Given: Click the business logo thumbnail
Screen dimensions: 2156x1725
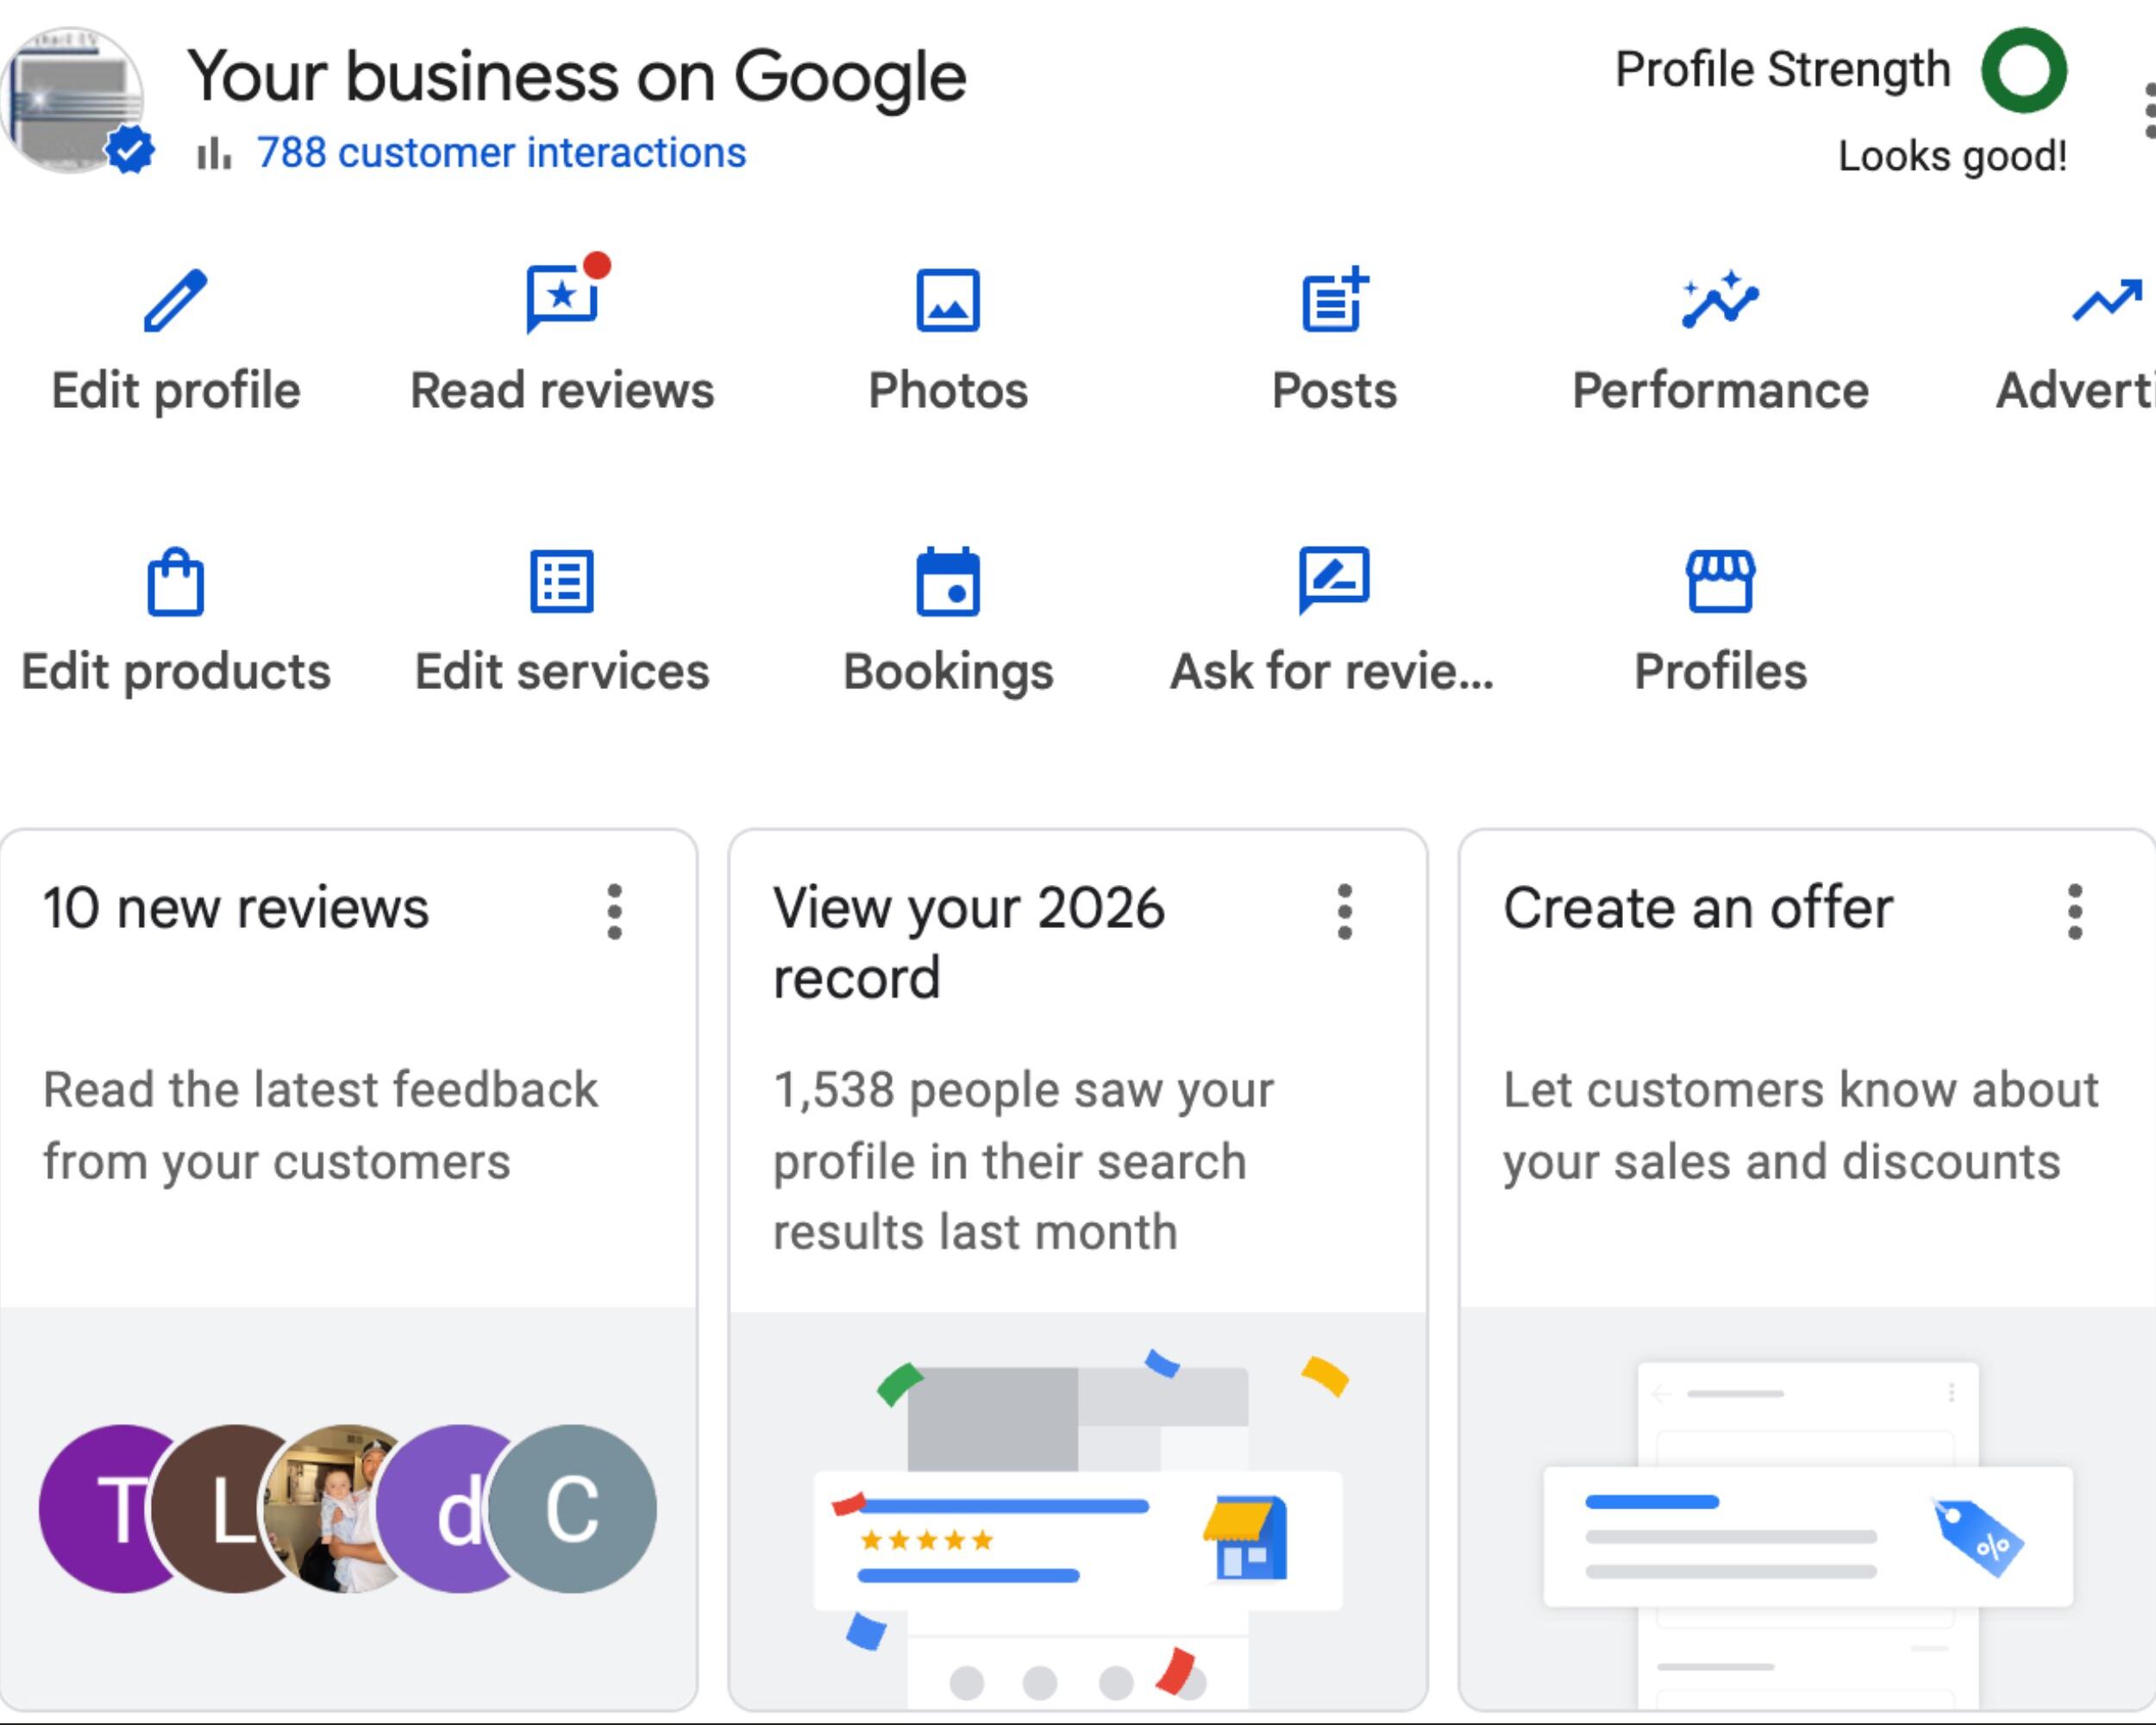Looking at the screenshot, I should click(x=72, y=100).
